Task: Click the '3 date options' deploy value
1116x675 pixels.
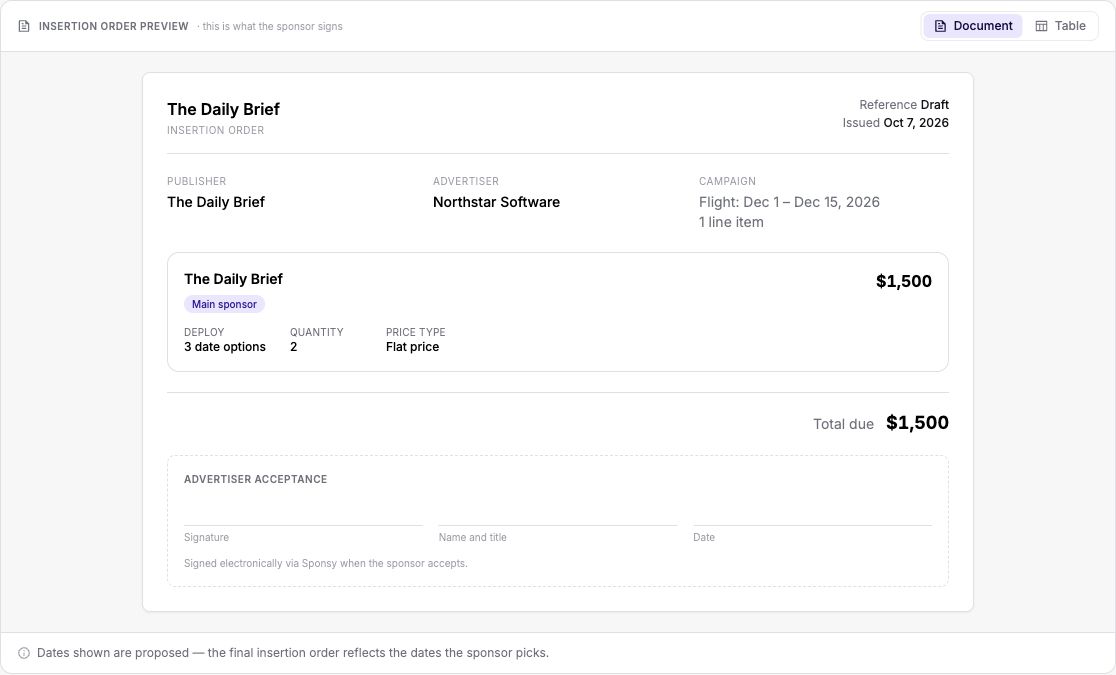Action: pos(225,347)
